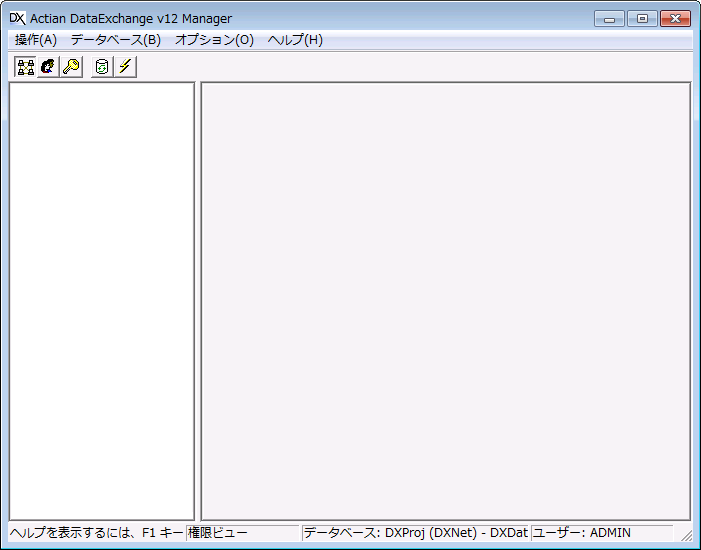The width and height of the screenshot is (701, 550).
Task: Minimize the DataExchange Manager window
Action: pos(608,18)
